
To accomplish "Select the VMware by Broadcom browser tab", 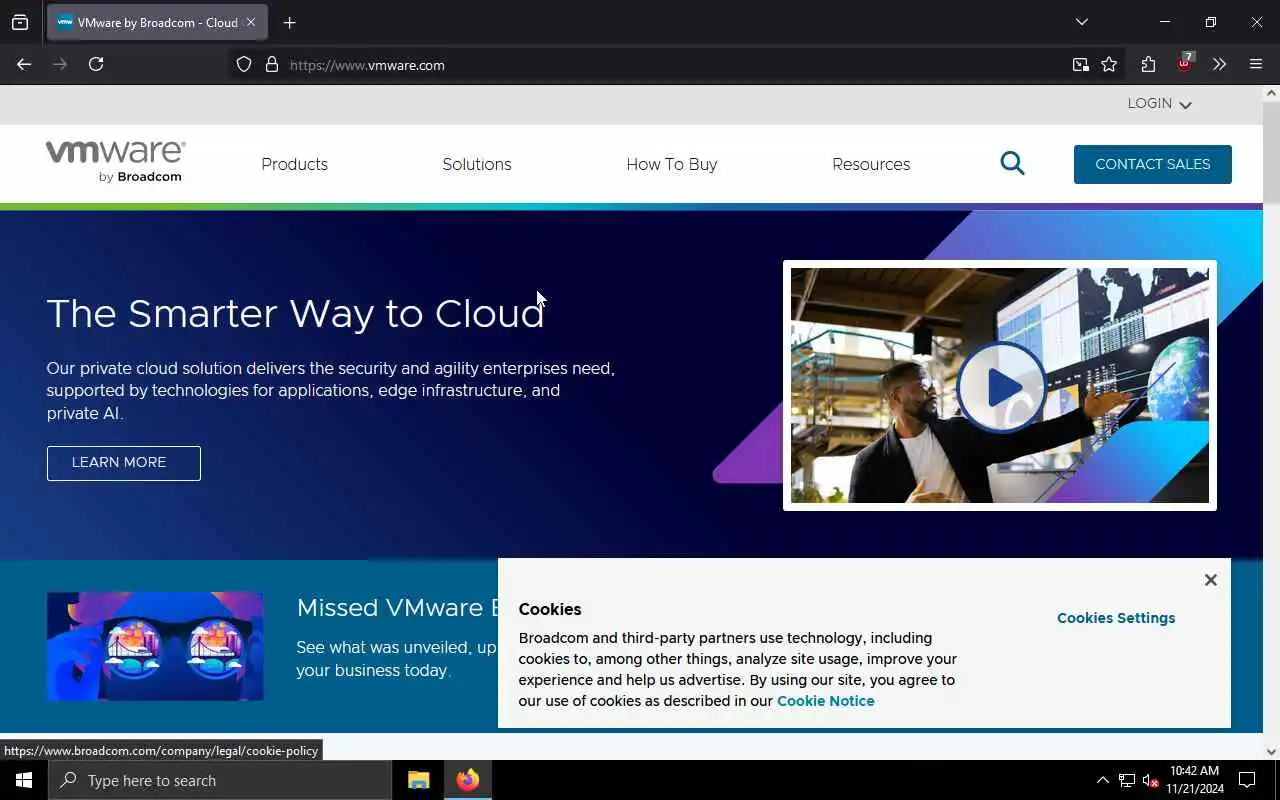I will (157, 22).
